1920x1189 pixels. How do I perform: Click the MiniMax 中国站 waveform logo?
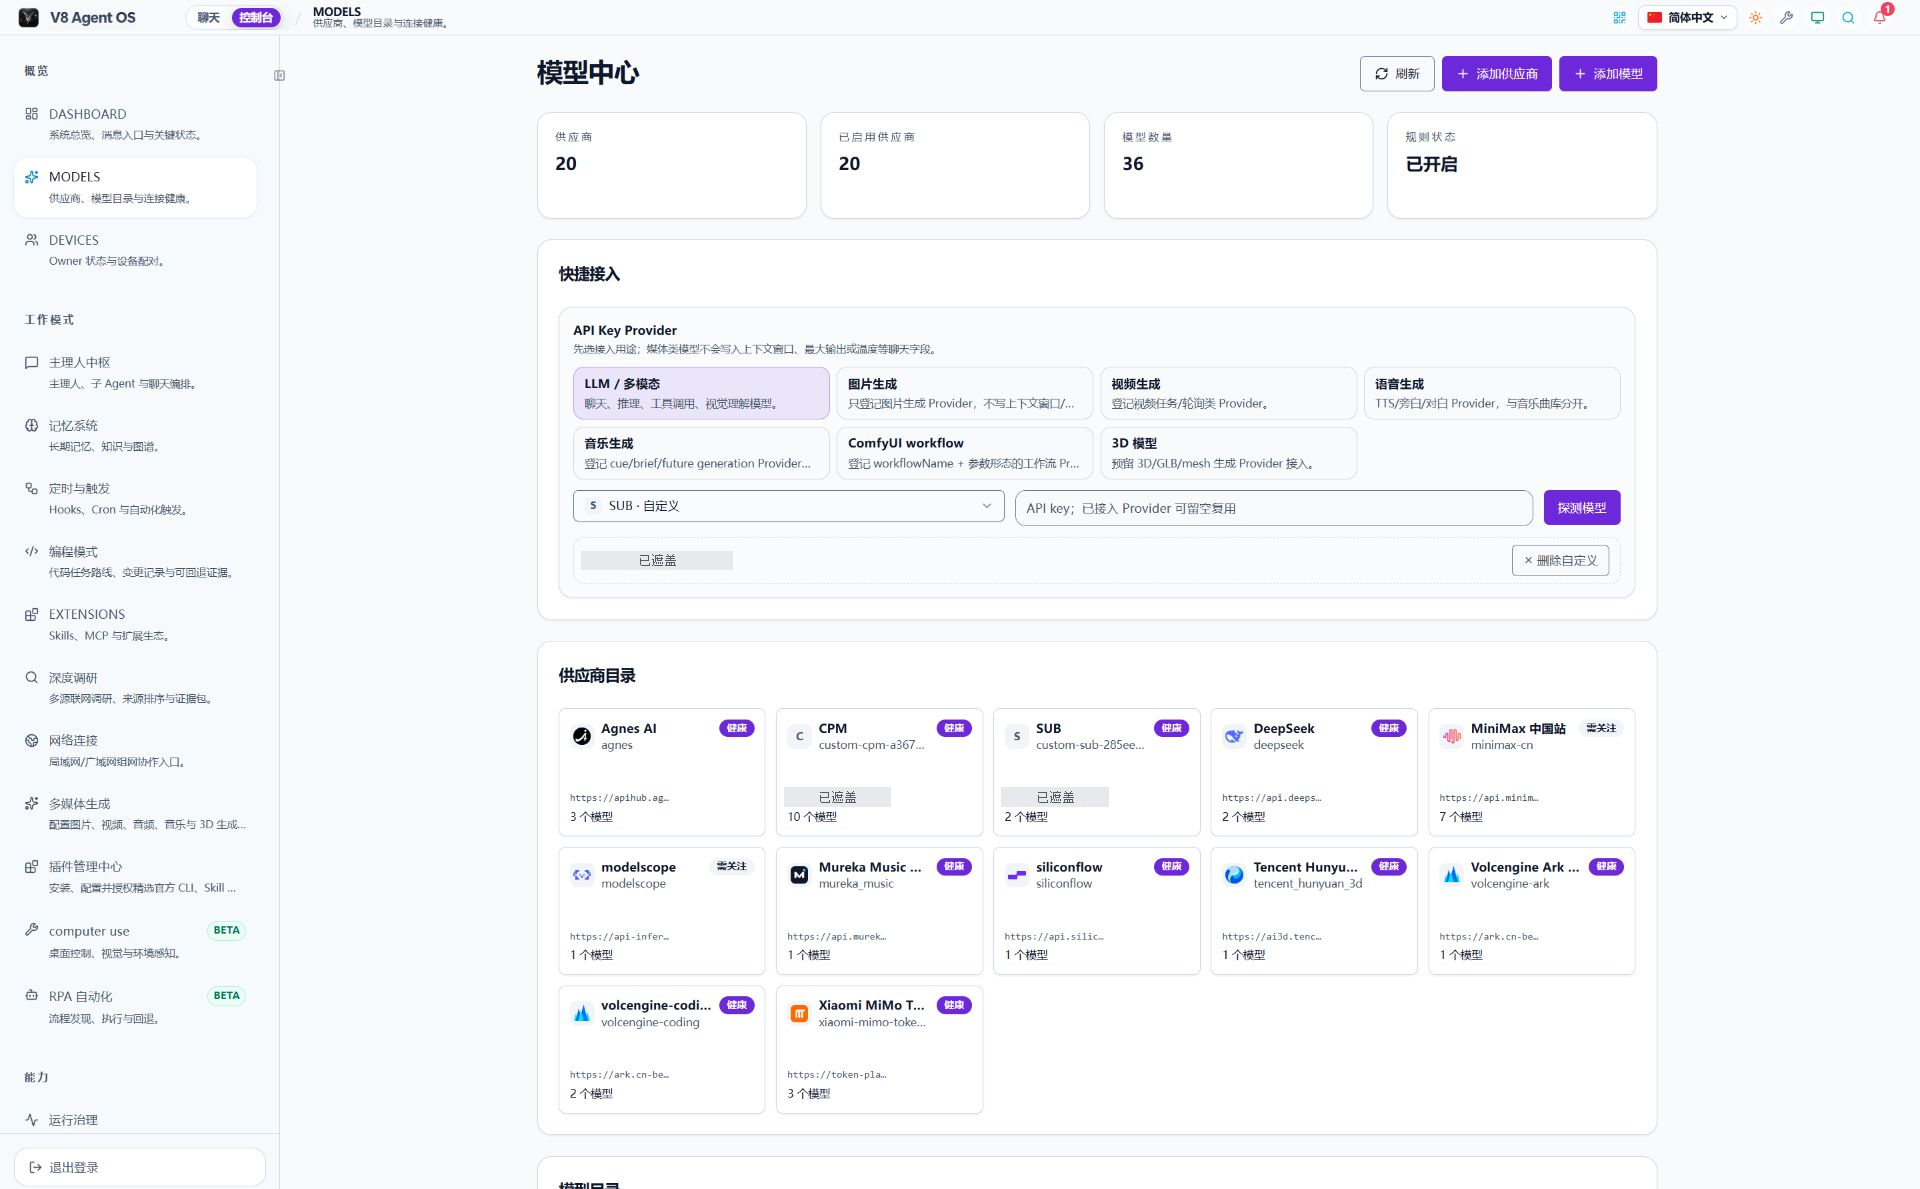tap(1451, 736)
